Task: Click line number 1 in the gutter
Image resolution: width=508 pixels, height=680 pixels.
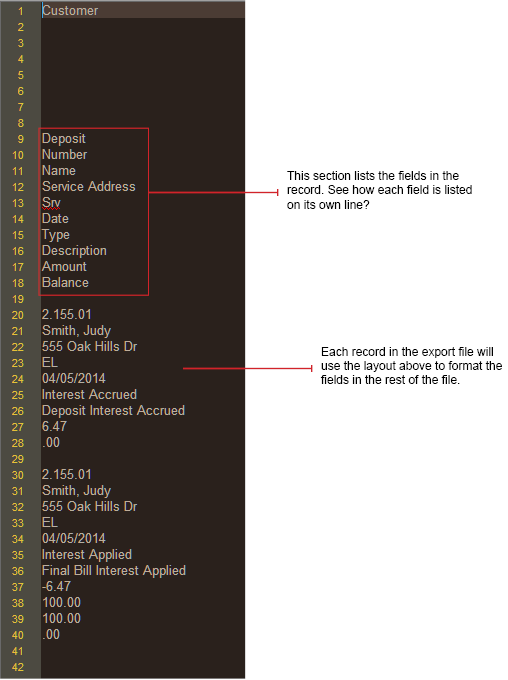Action: point(20,11)
